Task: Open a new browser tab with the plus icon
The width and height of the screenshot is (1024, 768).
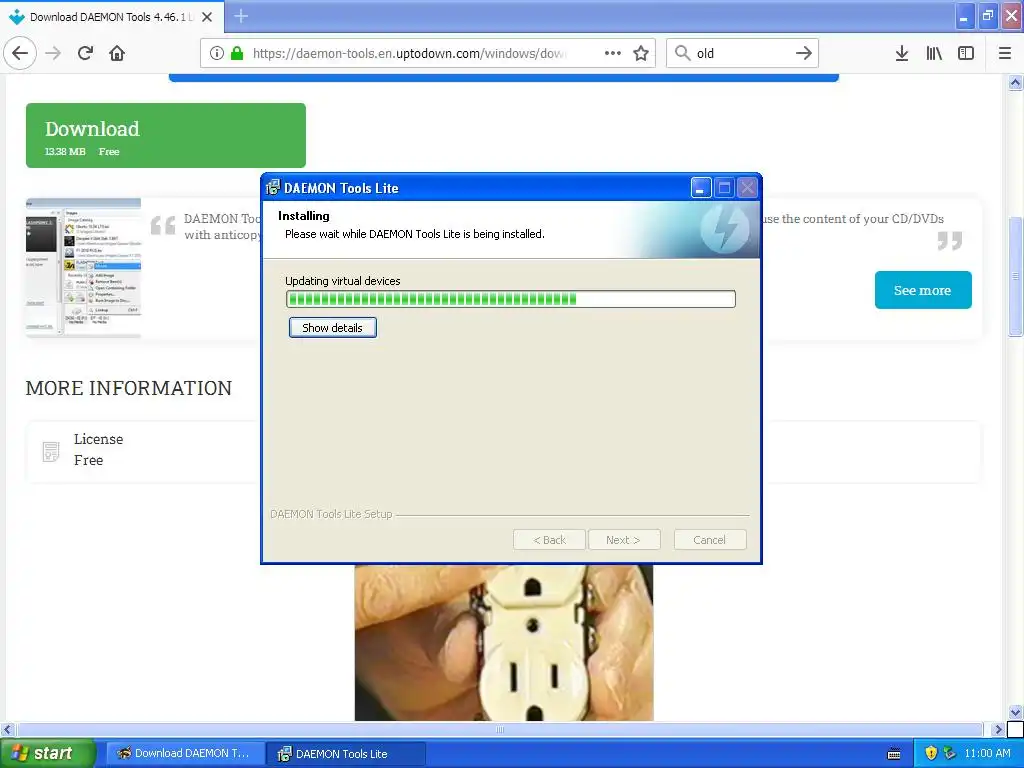Action: tap(241, 16)
